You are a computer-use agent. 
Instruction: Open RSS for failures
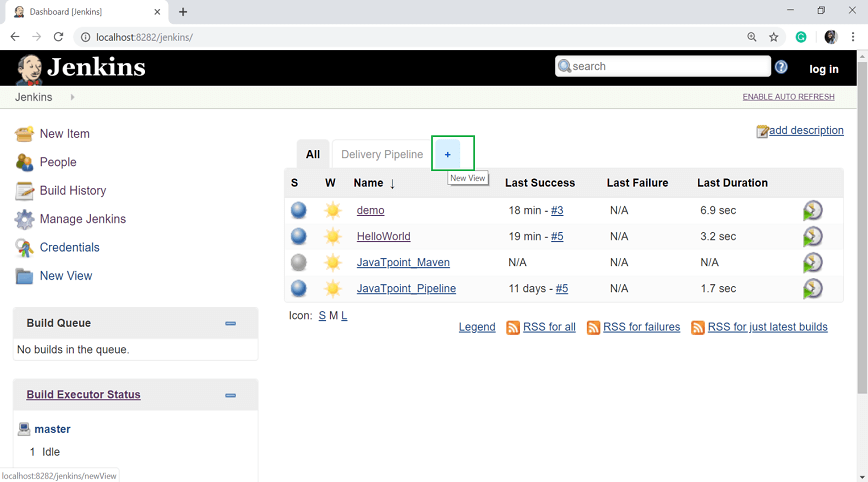coord(641,327)
